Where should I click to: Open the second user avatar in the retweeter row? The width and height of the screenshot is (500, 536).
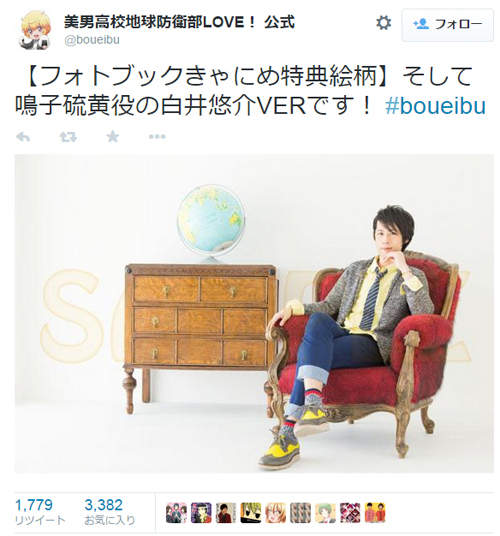tap(201, 513)
